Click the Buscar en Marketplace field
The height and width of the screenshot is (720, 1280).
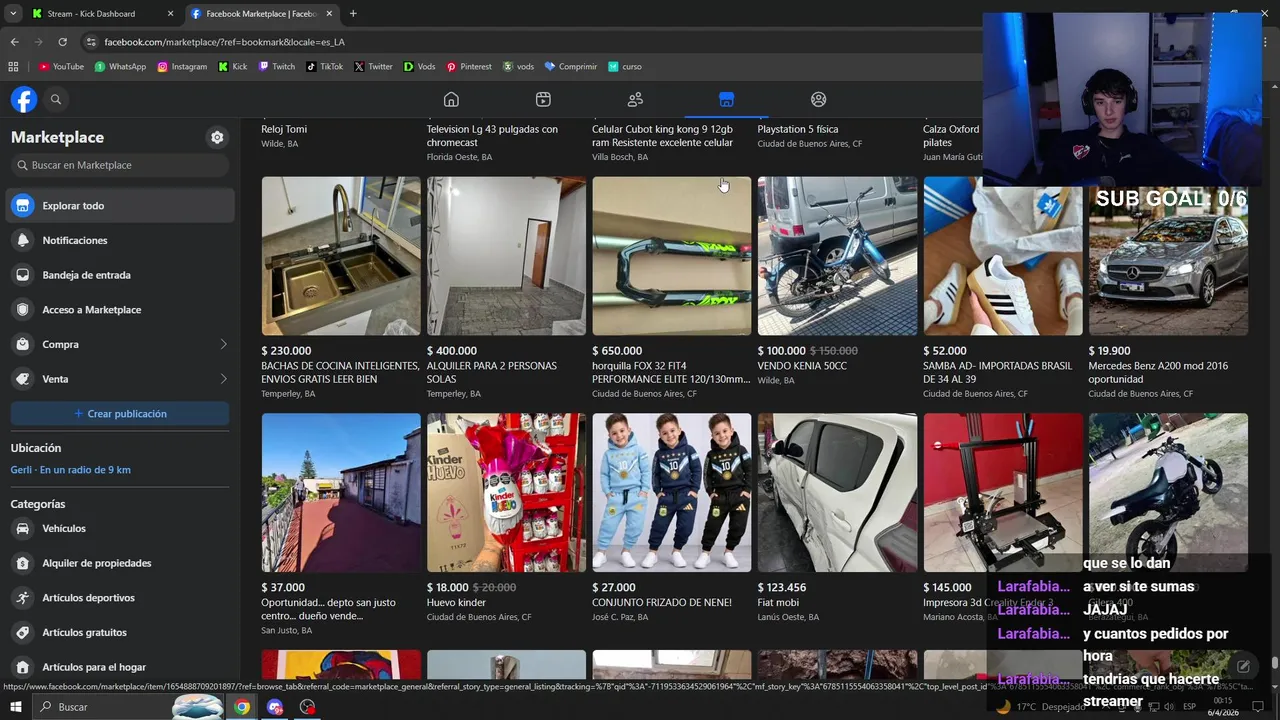click(x=120, y=165)
